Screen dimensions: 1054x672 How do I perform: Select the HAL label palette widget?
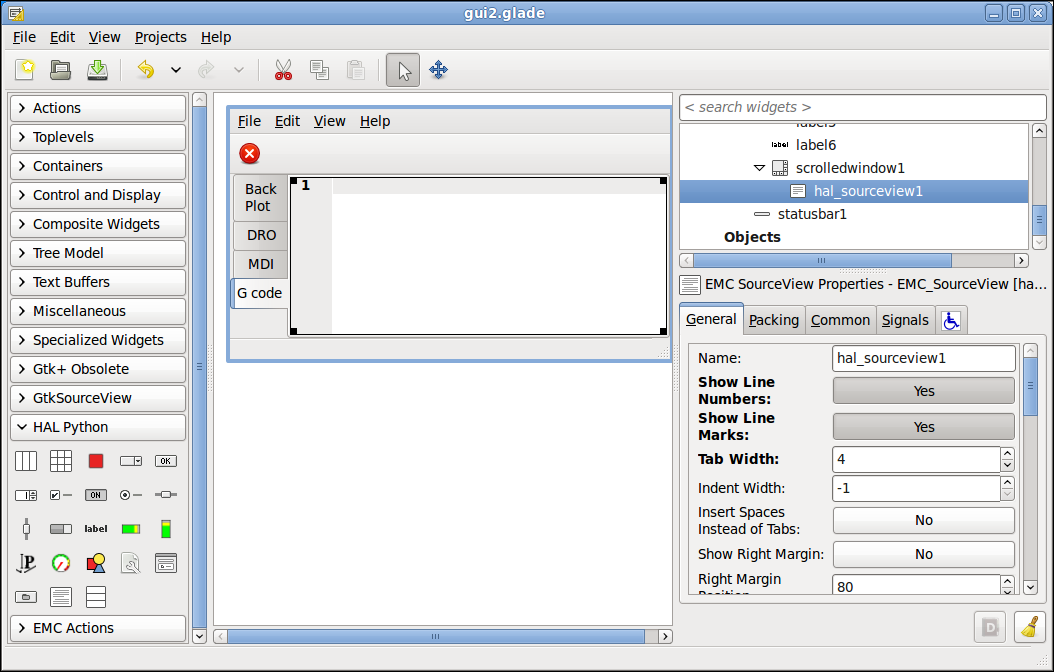tap(96, 529)
